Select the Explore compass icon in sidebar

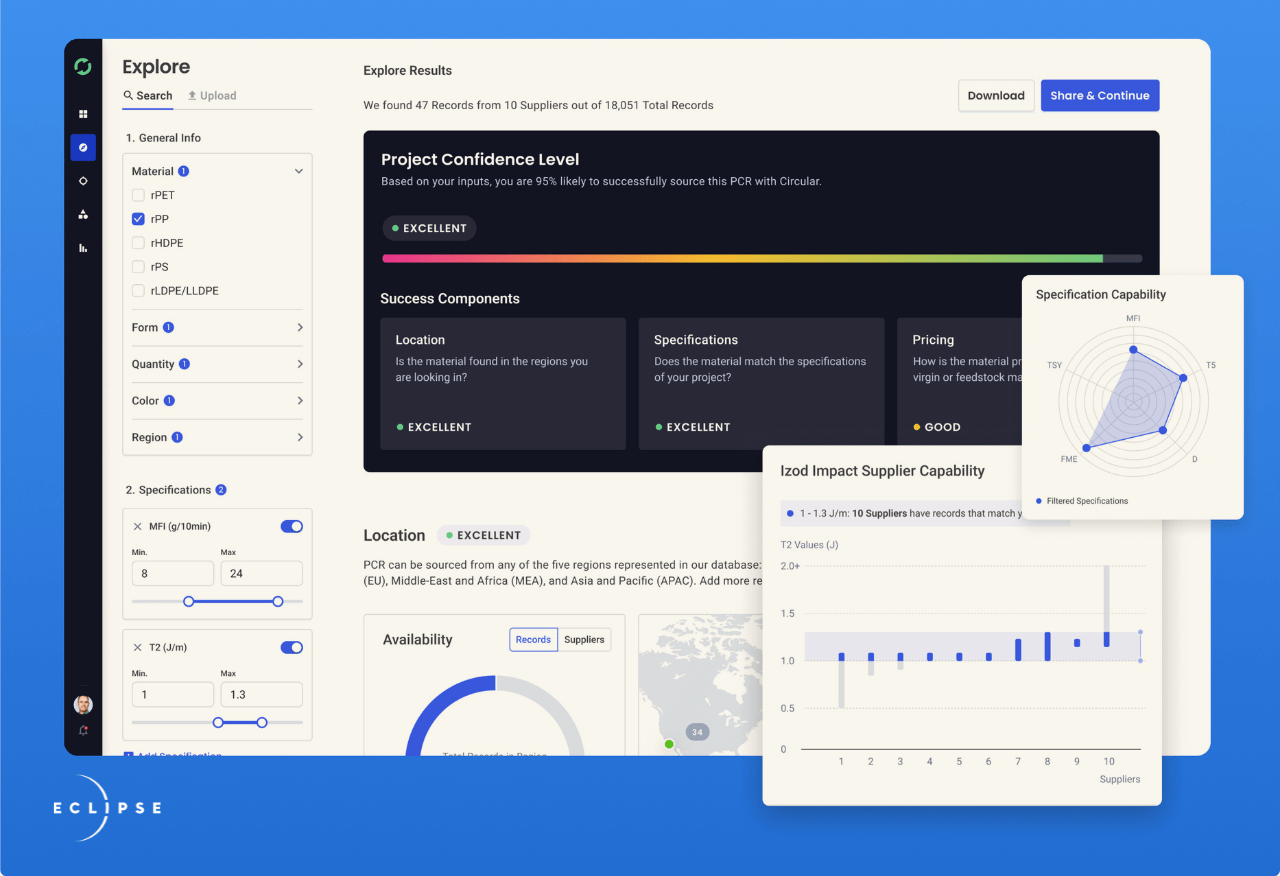click(x=83, y=147)
